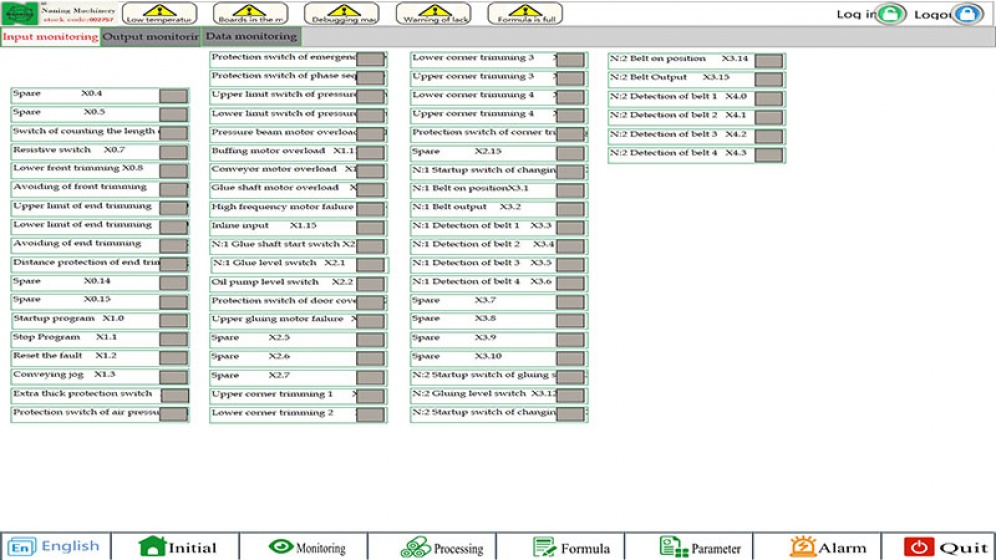
Task: Open the Parameter settings page
Action: pos(700,547)
